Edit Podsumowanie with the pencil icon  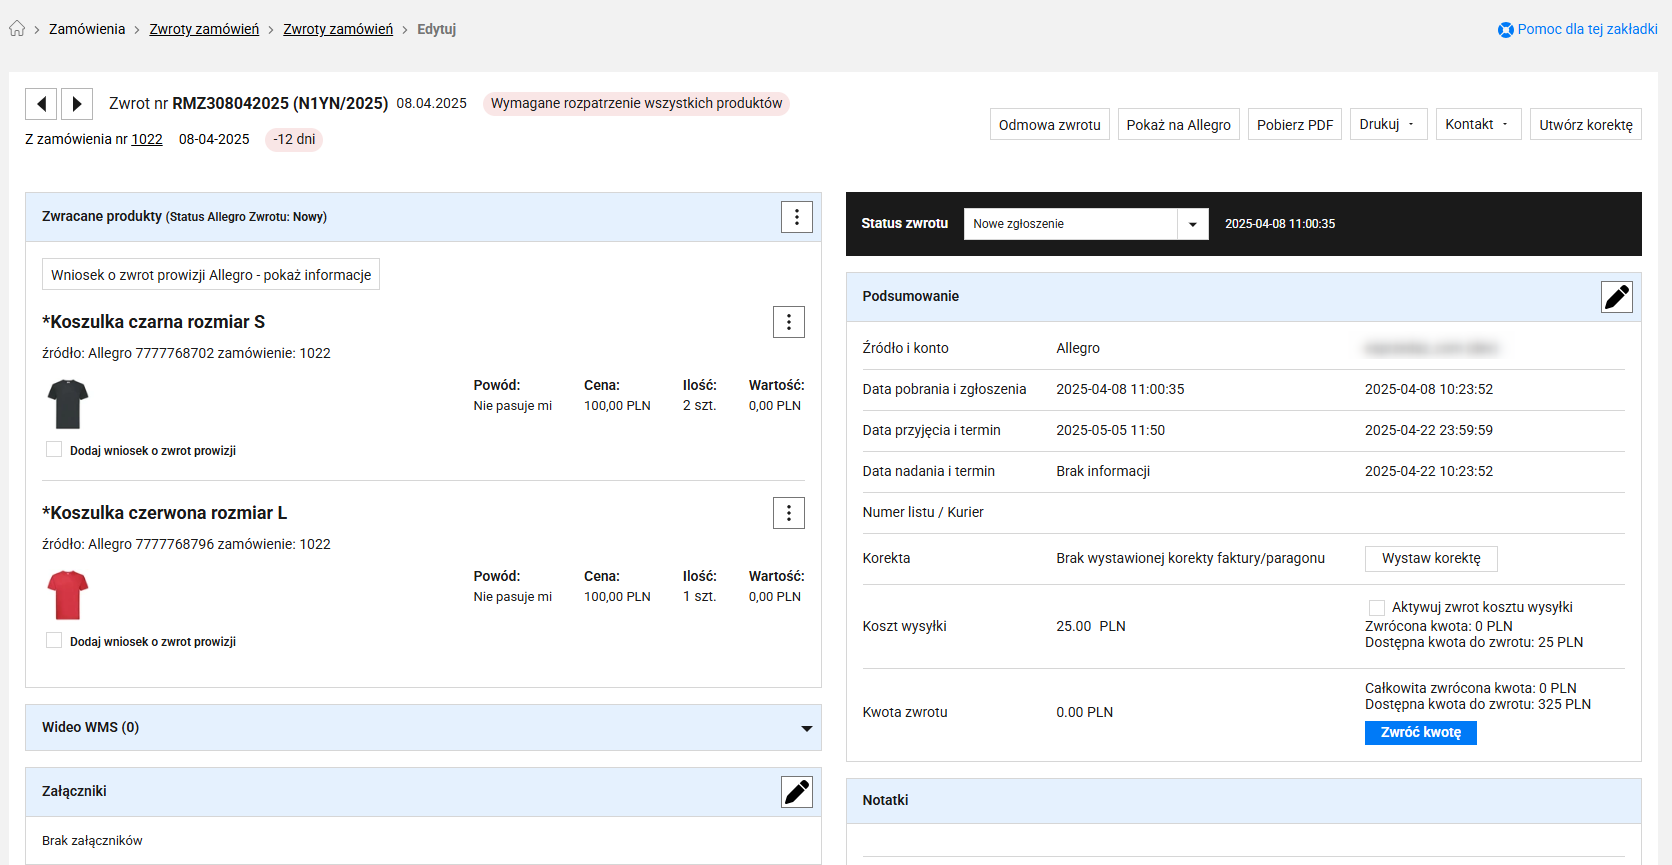click(1617, 297)
